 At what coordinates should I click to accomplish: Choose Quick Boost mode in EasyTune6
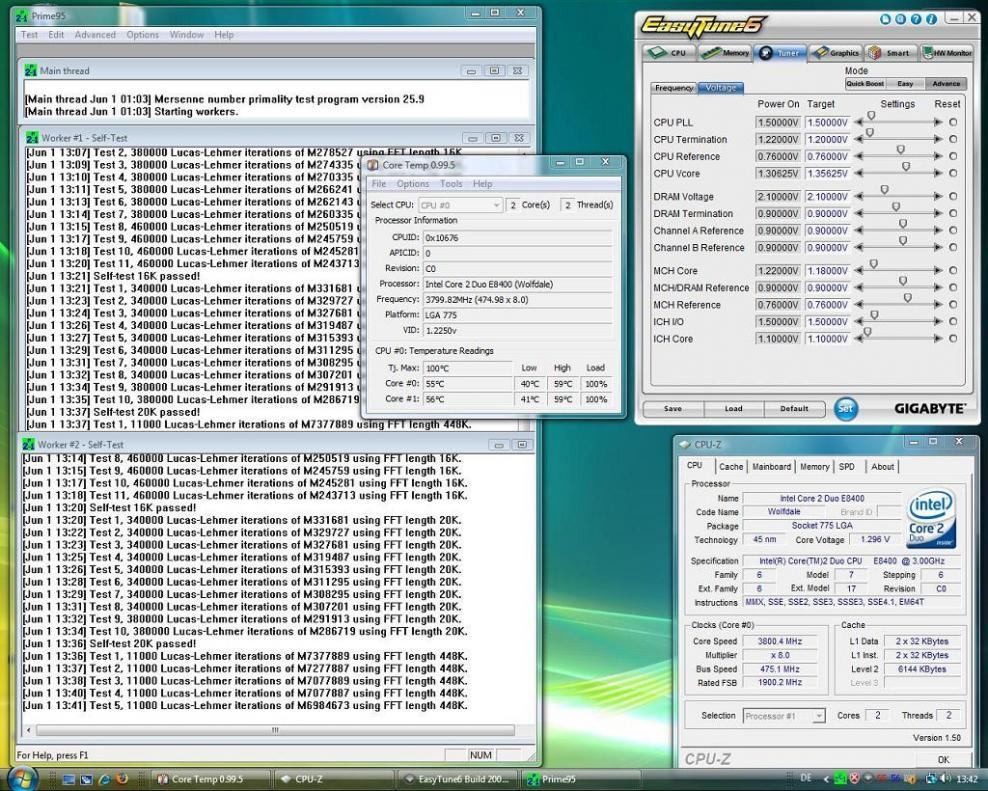pos(864,83)
